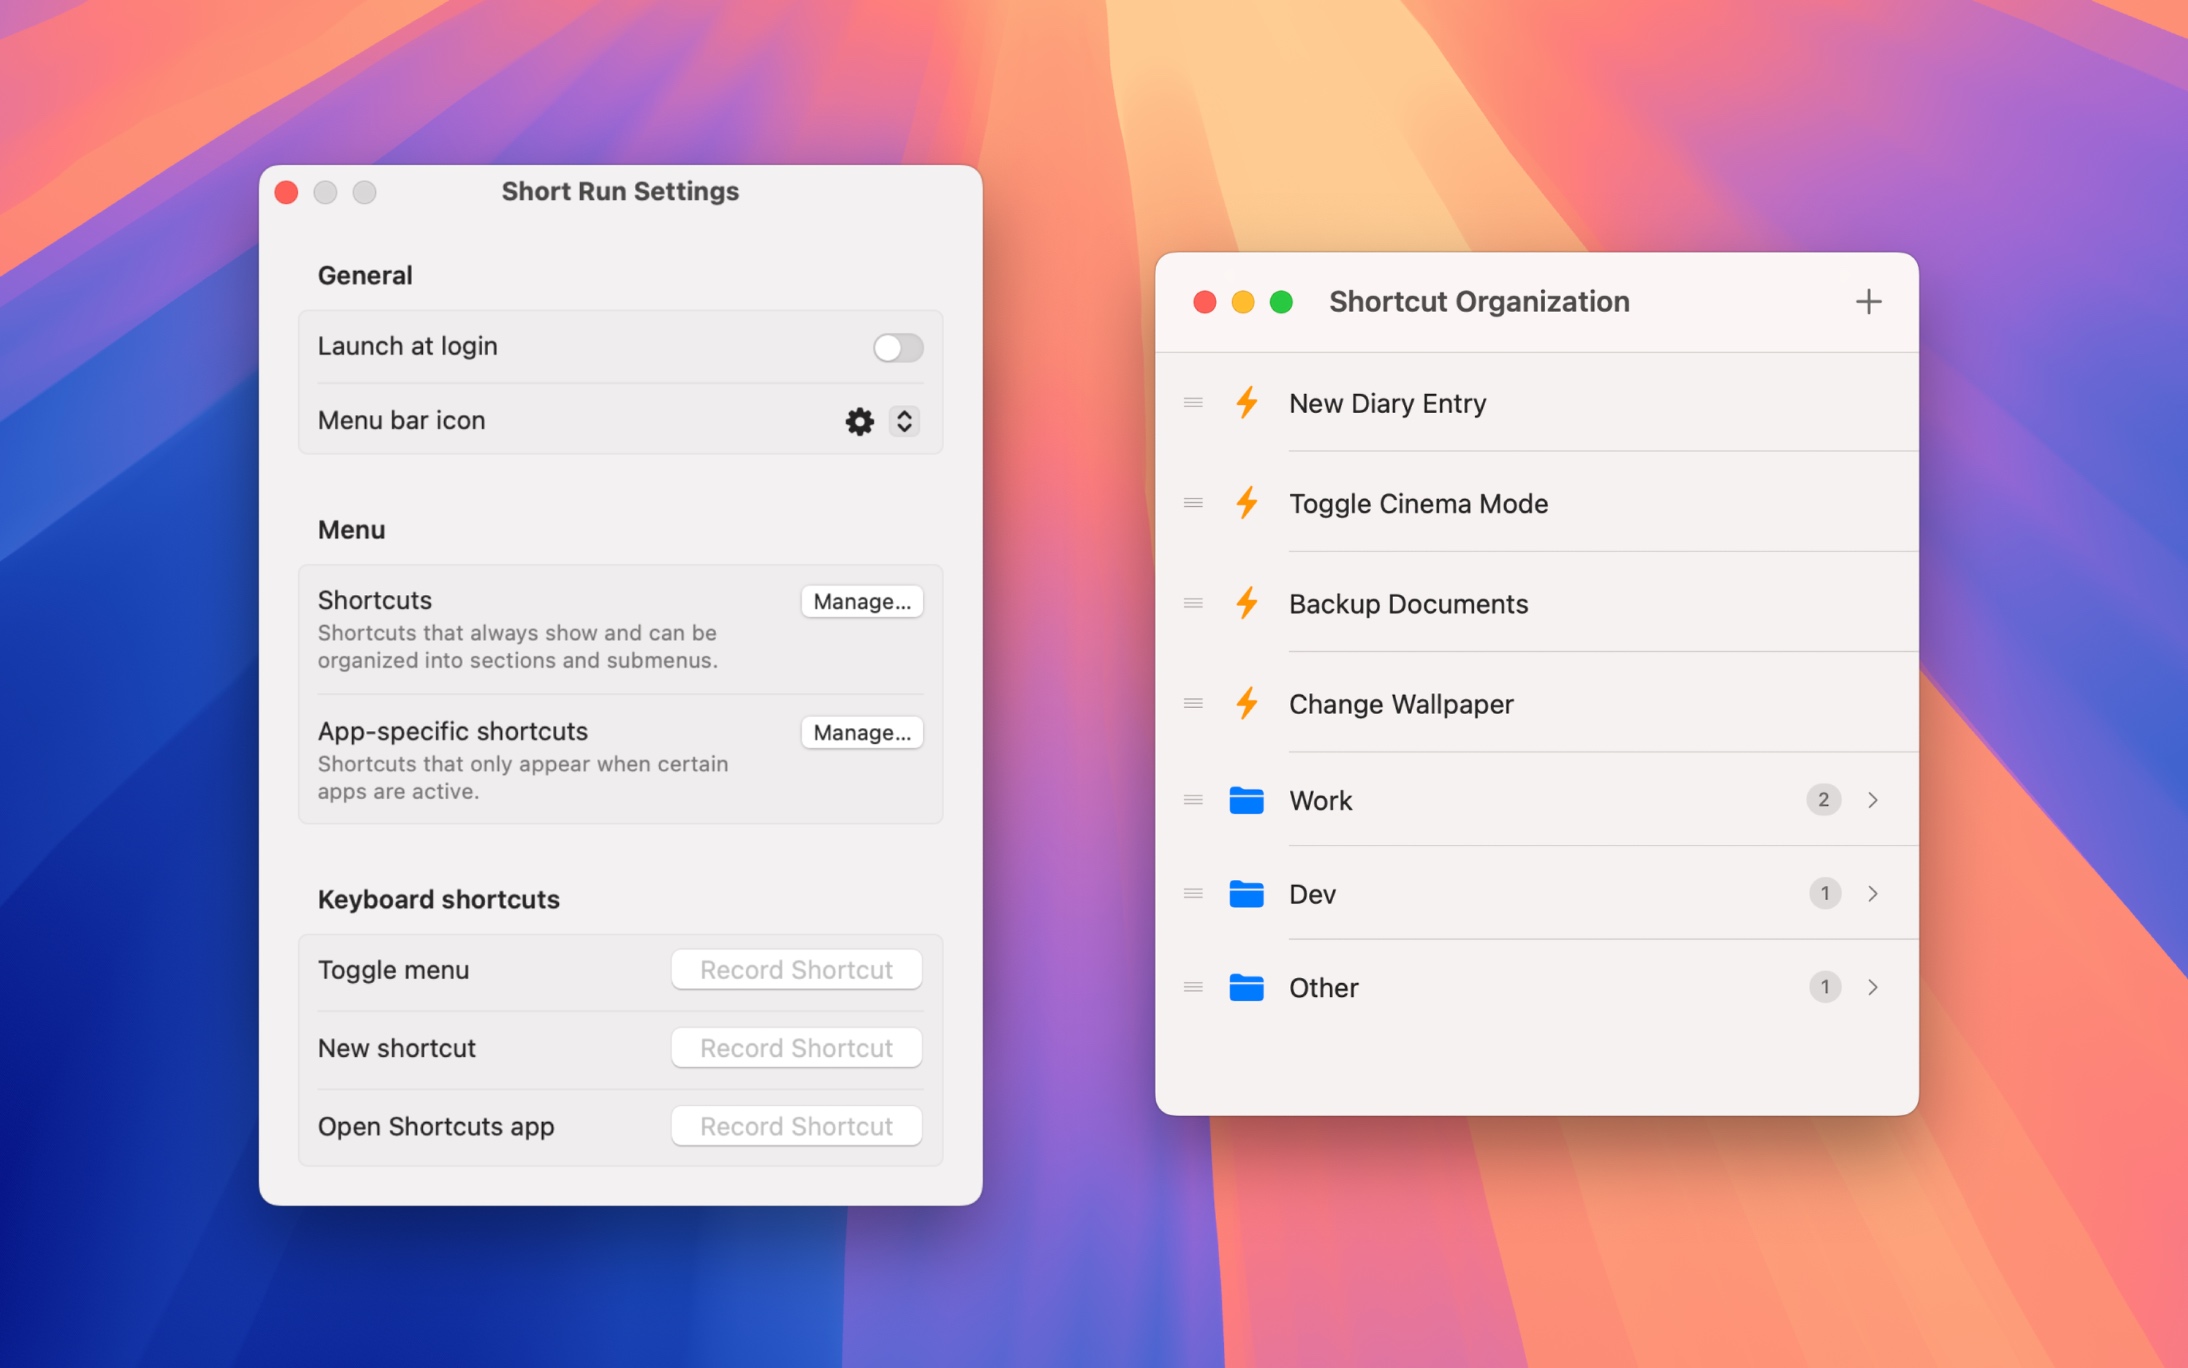
Task: Enable the Launch at login switch
Action: (x=897, y=347)
